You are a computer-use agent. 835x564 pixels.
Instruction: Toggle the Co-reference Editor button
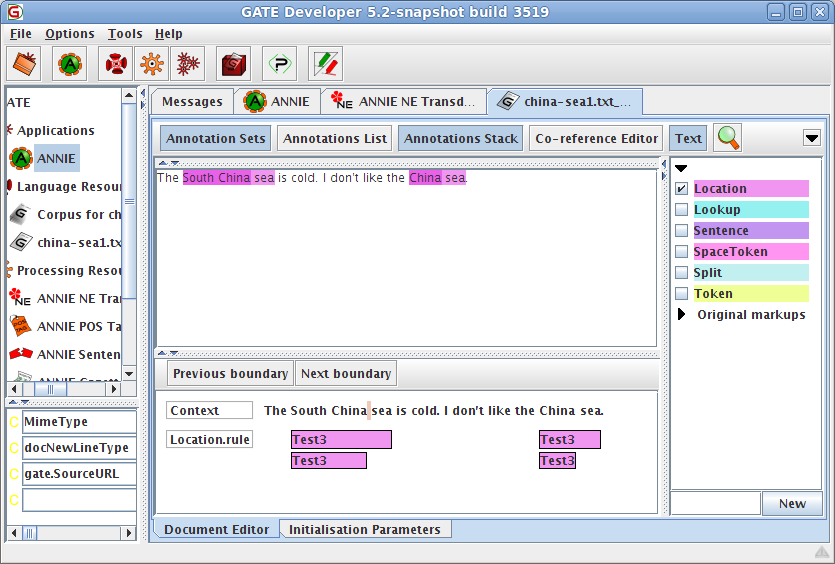click(596, 138)
